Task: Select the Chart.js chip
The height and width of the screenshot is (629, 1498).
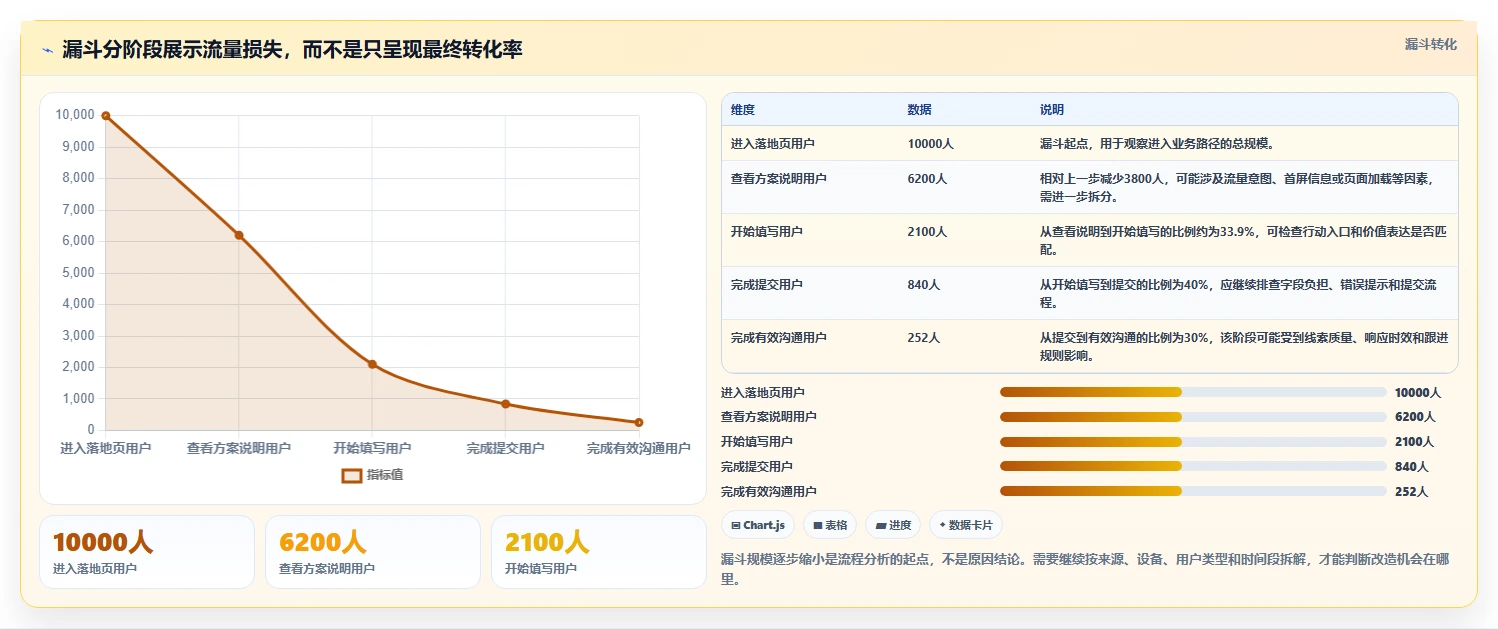Action: (x=757, y=525)
